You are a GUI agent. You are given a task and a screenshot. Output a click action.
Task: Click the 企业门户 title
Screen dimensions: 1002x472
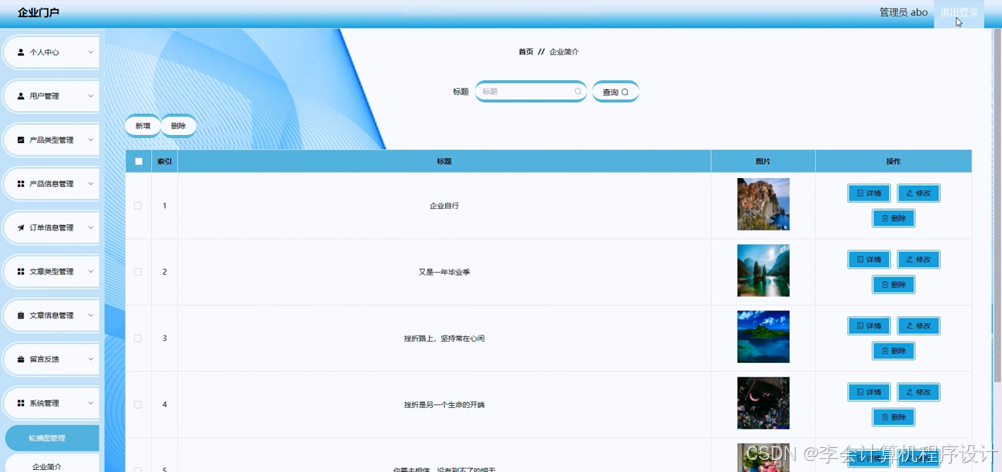38,13
